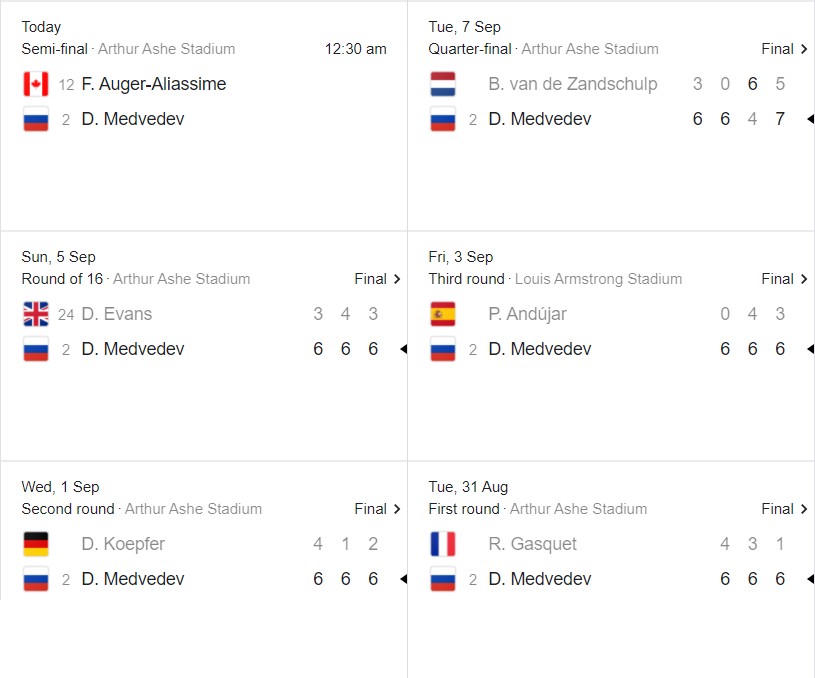Click the Germany flag beside D. Koepfer
Image resolution: width=815 pixels, height=678 pixels.
[x=36, y=544]
